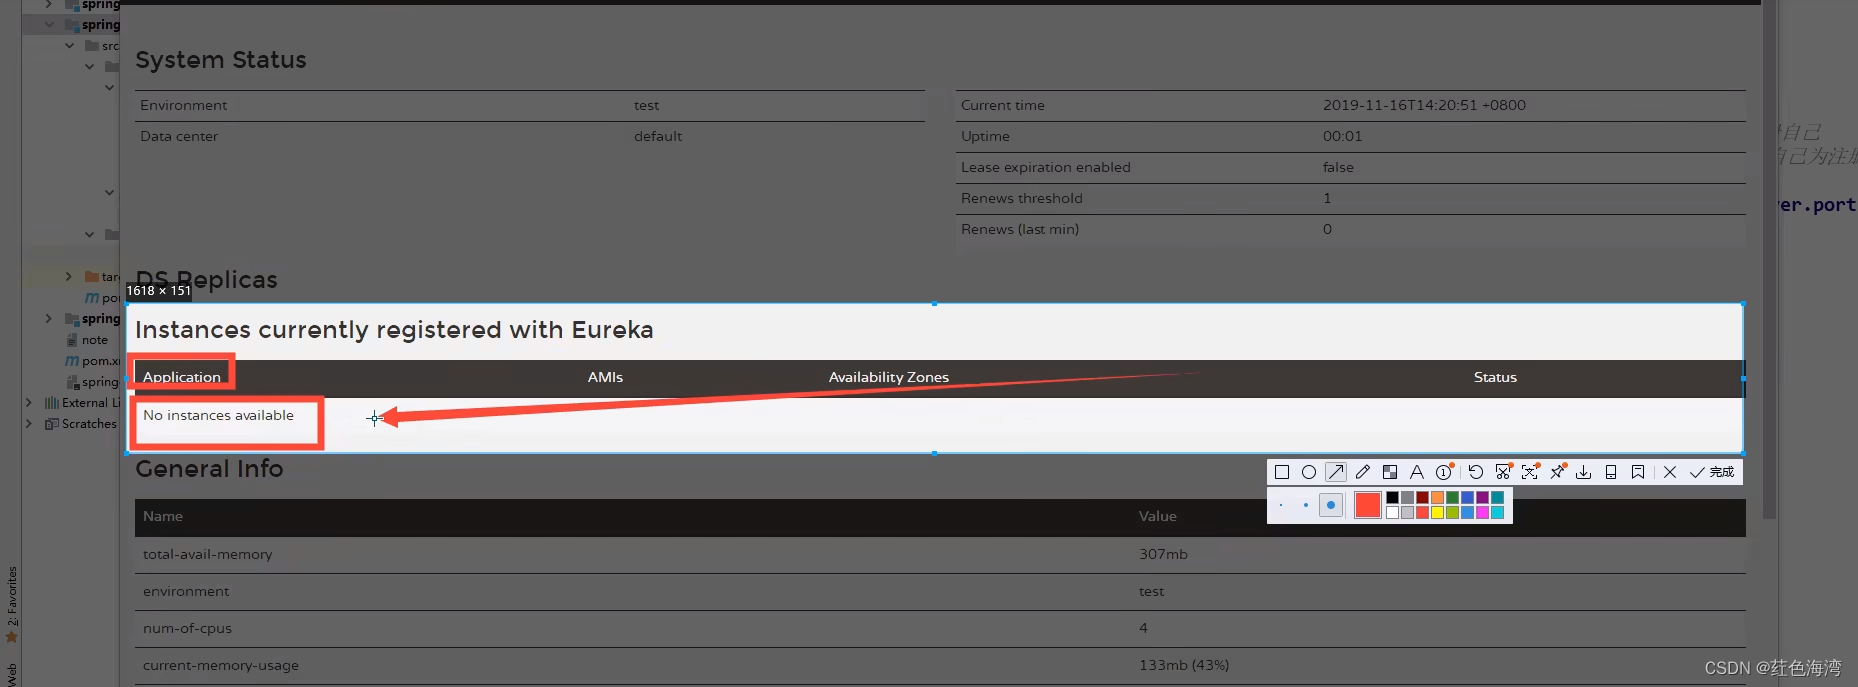
Task: Click the Data center label
Action: pos(179,136)
